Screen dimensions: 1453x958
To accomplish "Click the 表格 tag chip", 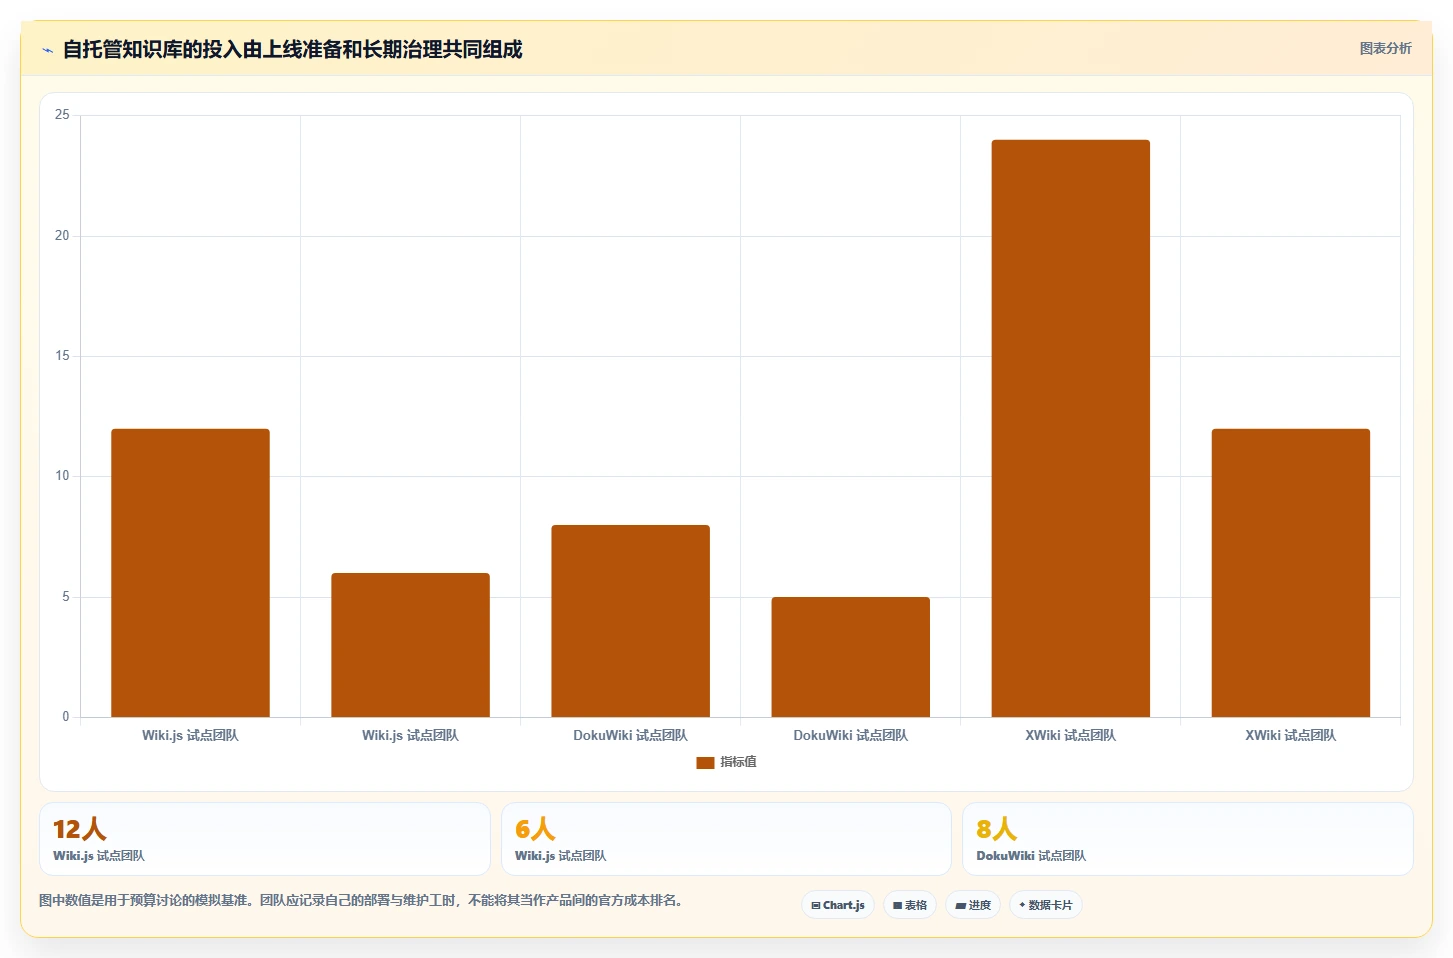I will pyautogui.click(x=910, y=905).
